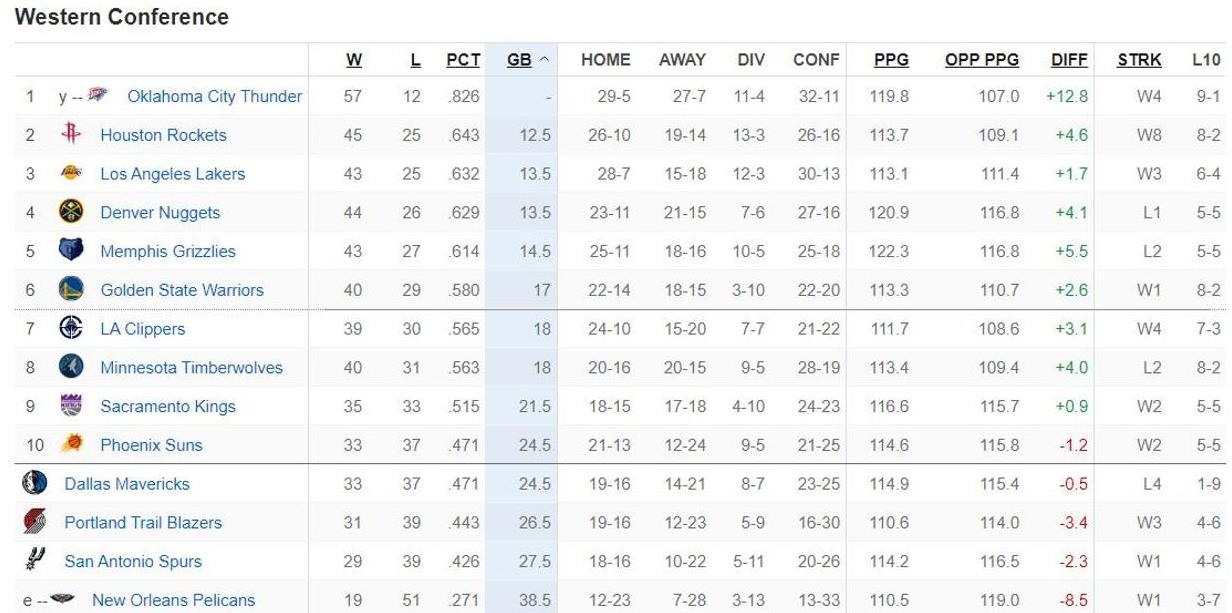Click the Oklahoma City Thunder logo icon

point(97,97)
